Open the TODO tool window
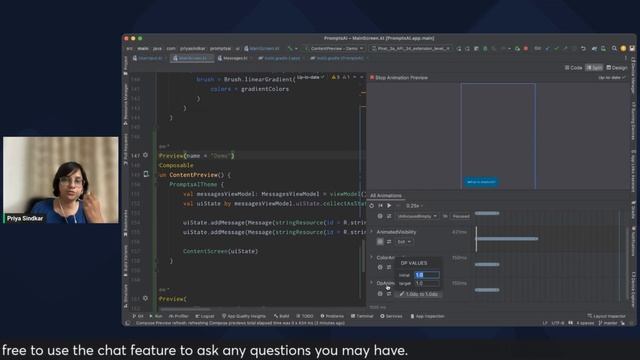Image resolution: width=640 pixels, height=360 pixels. pos(305,316)
